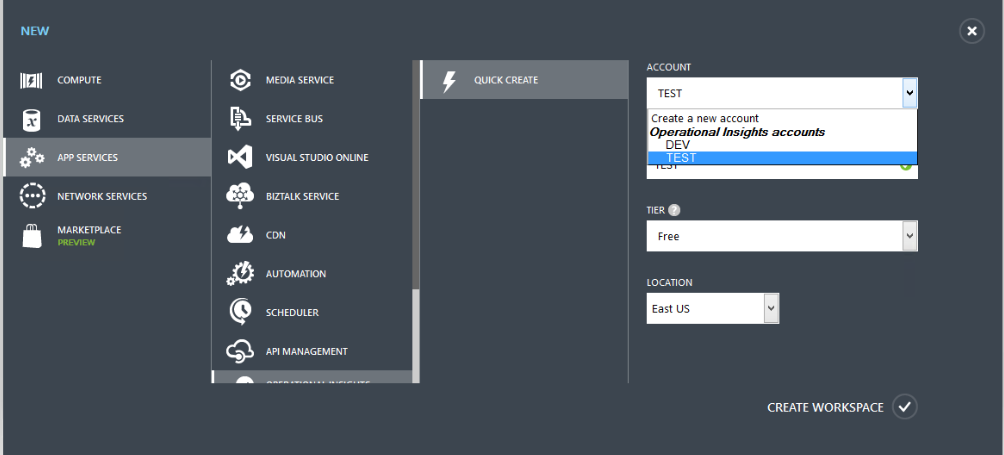Click the BizTalk Service icon
This screenshot has height=455, width=1004.
pyautogui.click(x=240, y=196)
